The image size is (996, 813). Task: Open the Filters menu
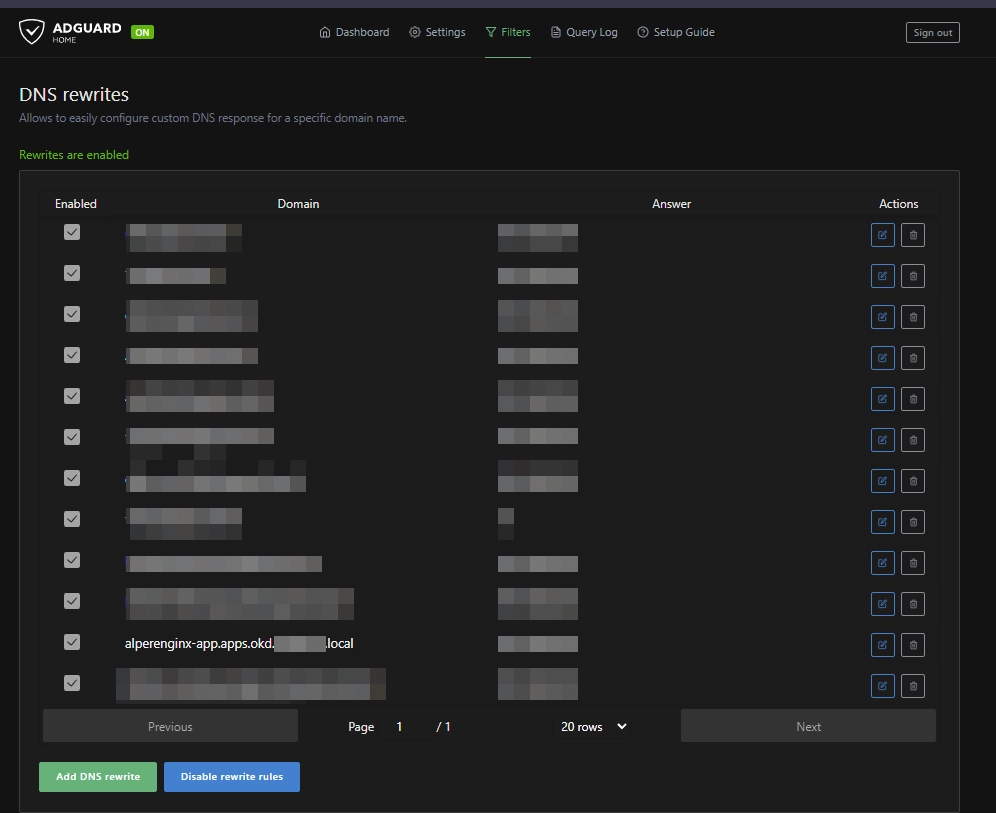coord(508,32)
